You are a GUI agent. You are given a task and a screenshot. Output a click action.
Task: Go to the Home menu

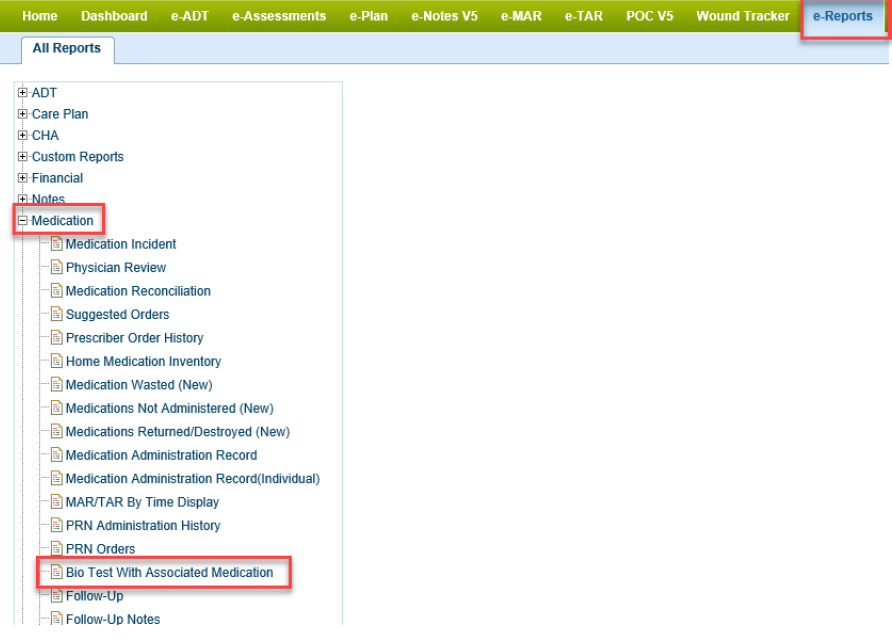(40, 16)
